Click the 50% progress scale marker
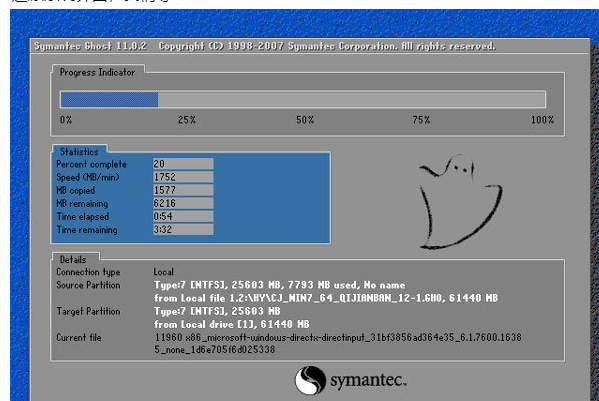Screen dimensions: 599x401 tap(305, 120)
